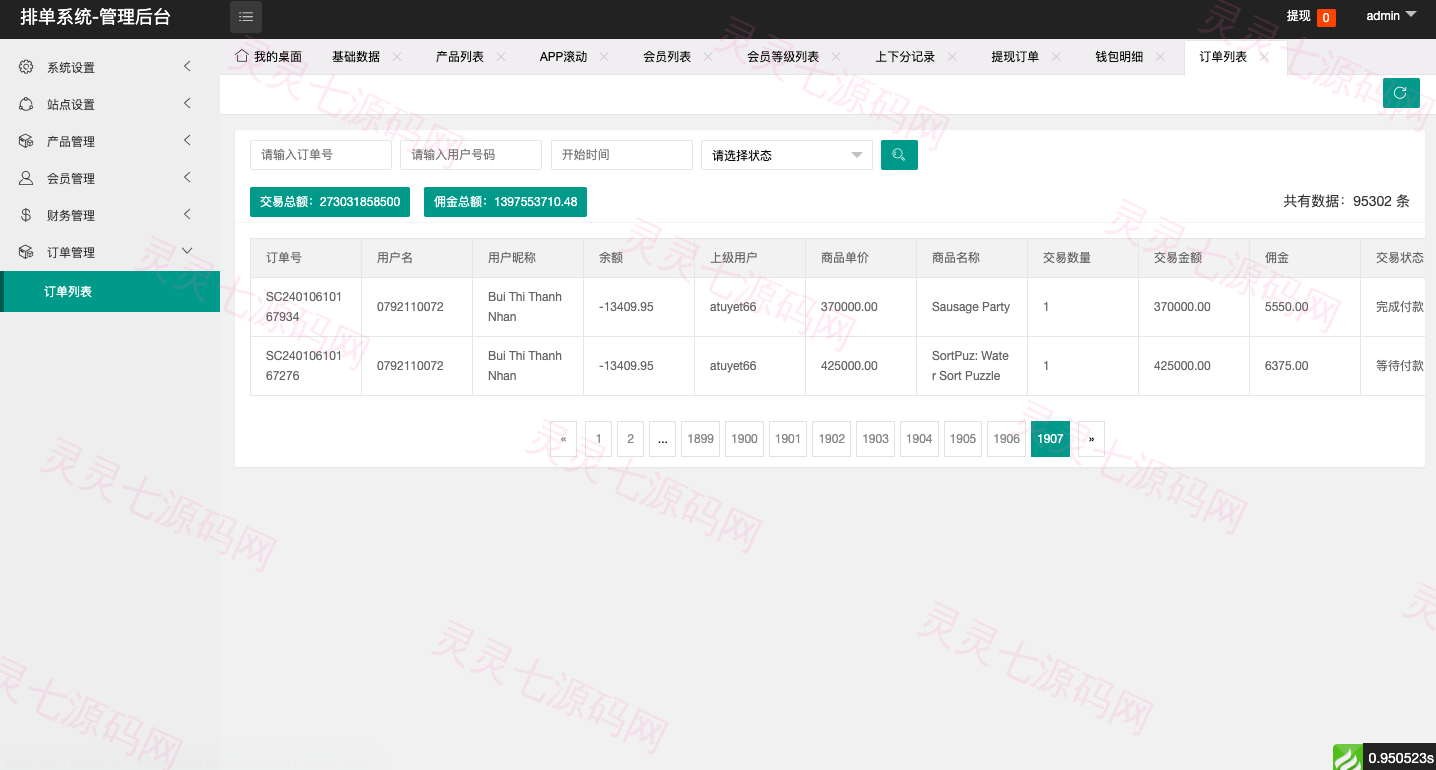Viewport: 1436px width, 770px height.
Task: Click the 会员管理 person icon
Action: 26,178
